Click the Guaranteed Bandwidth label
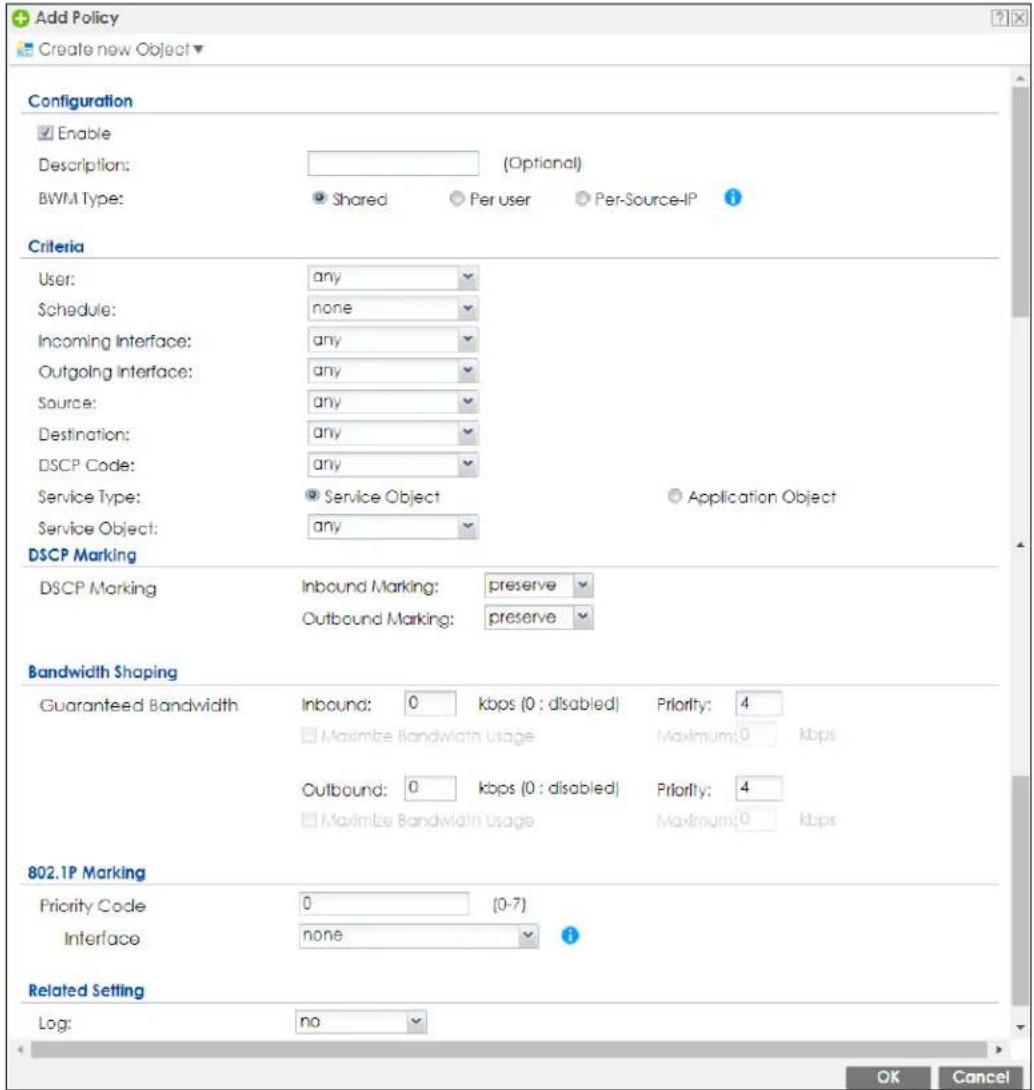Image resolution: width=1034 pixels, height=1090 pixels. point(139,705)
